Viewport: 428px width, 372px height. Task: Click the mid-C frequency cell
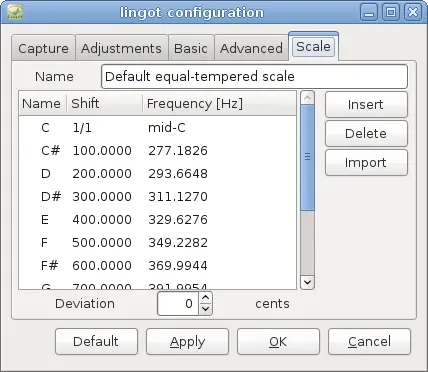pos(167,128)
